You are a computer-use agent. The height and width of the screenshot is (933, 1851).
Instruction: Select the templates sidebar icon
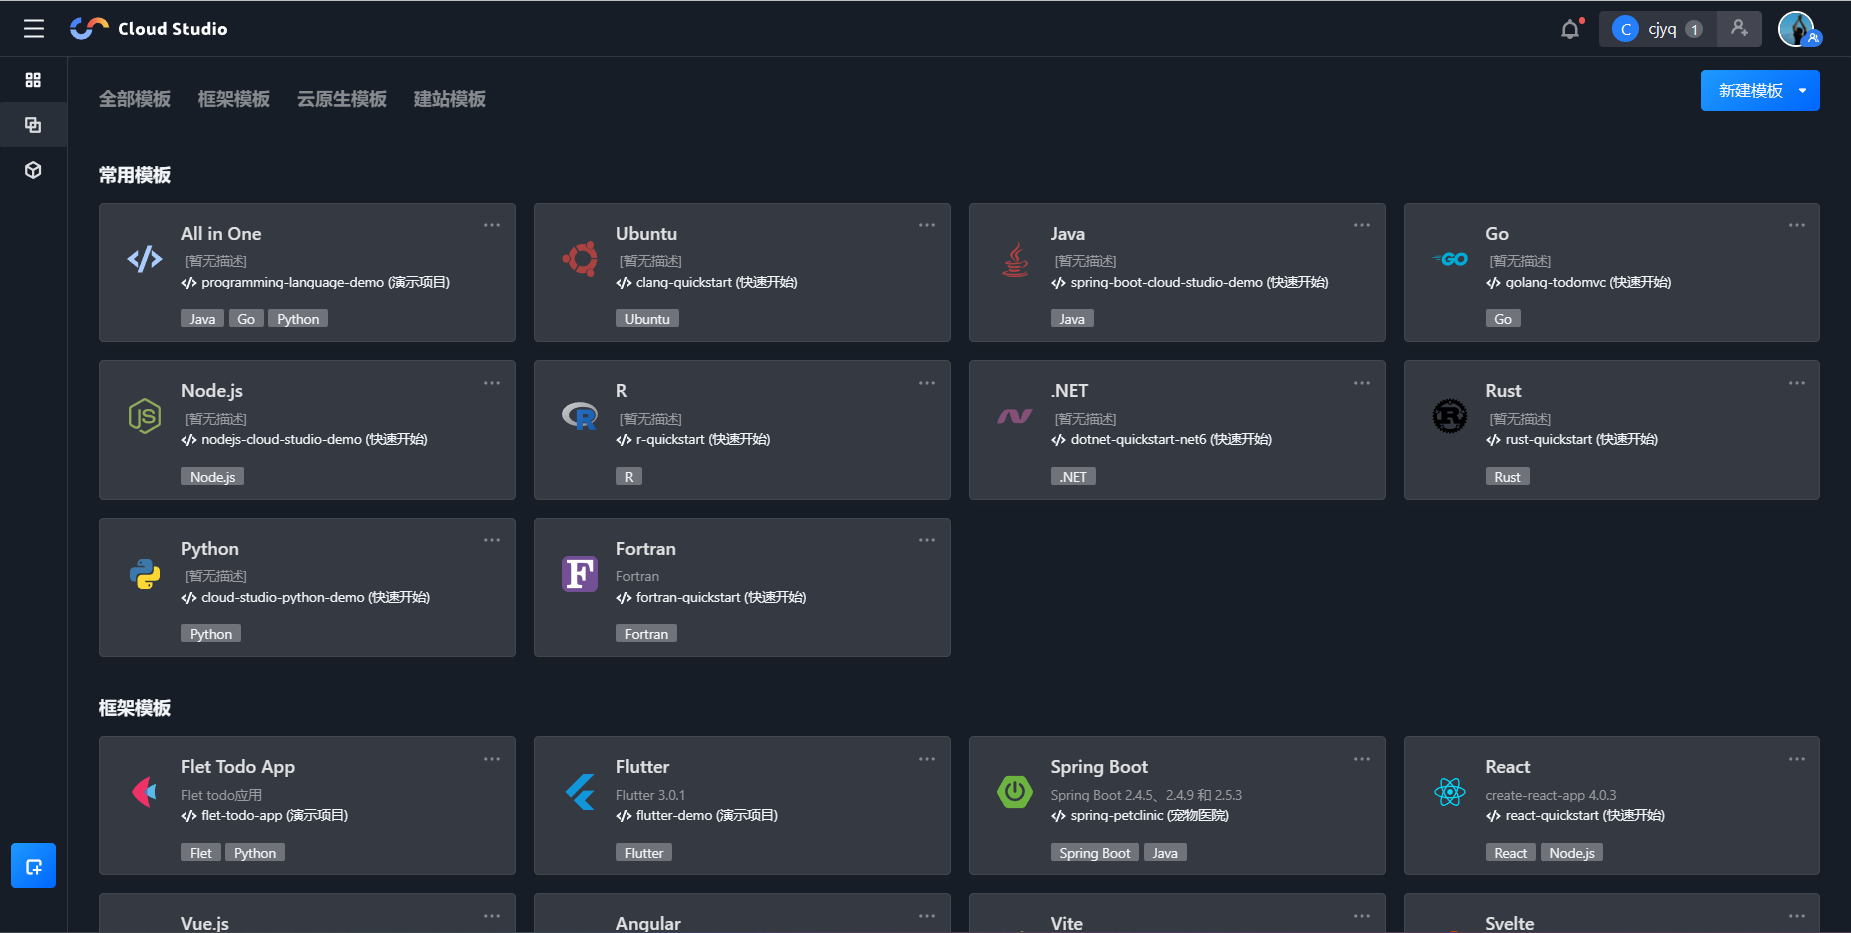[33, 125]
